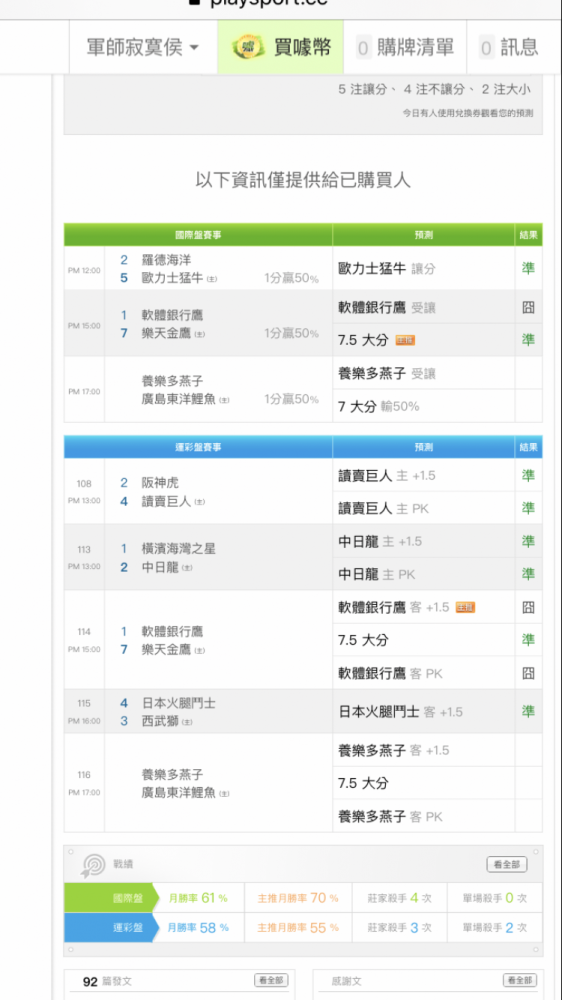Click the 戰績 target icon
The image size is (562, 1000).
[x=93, y=865]
